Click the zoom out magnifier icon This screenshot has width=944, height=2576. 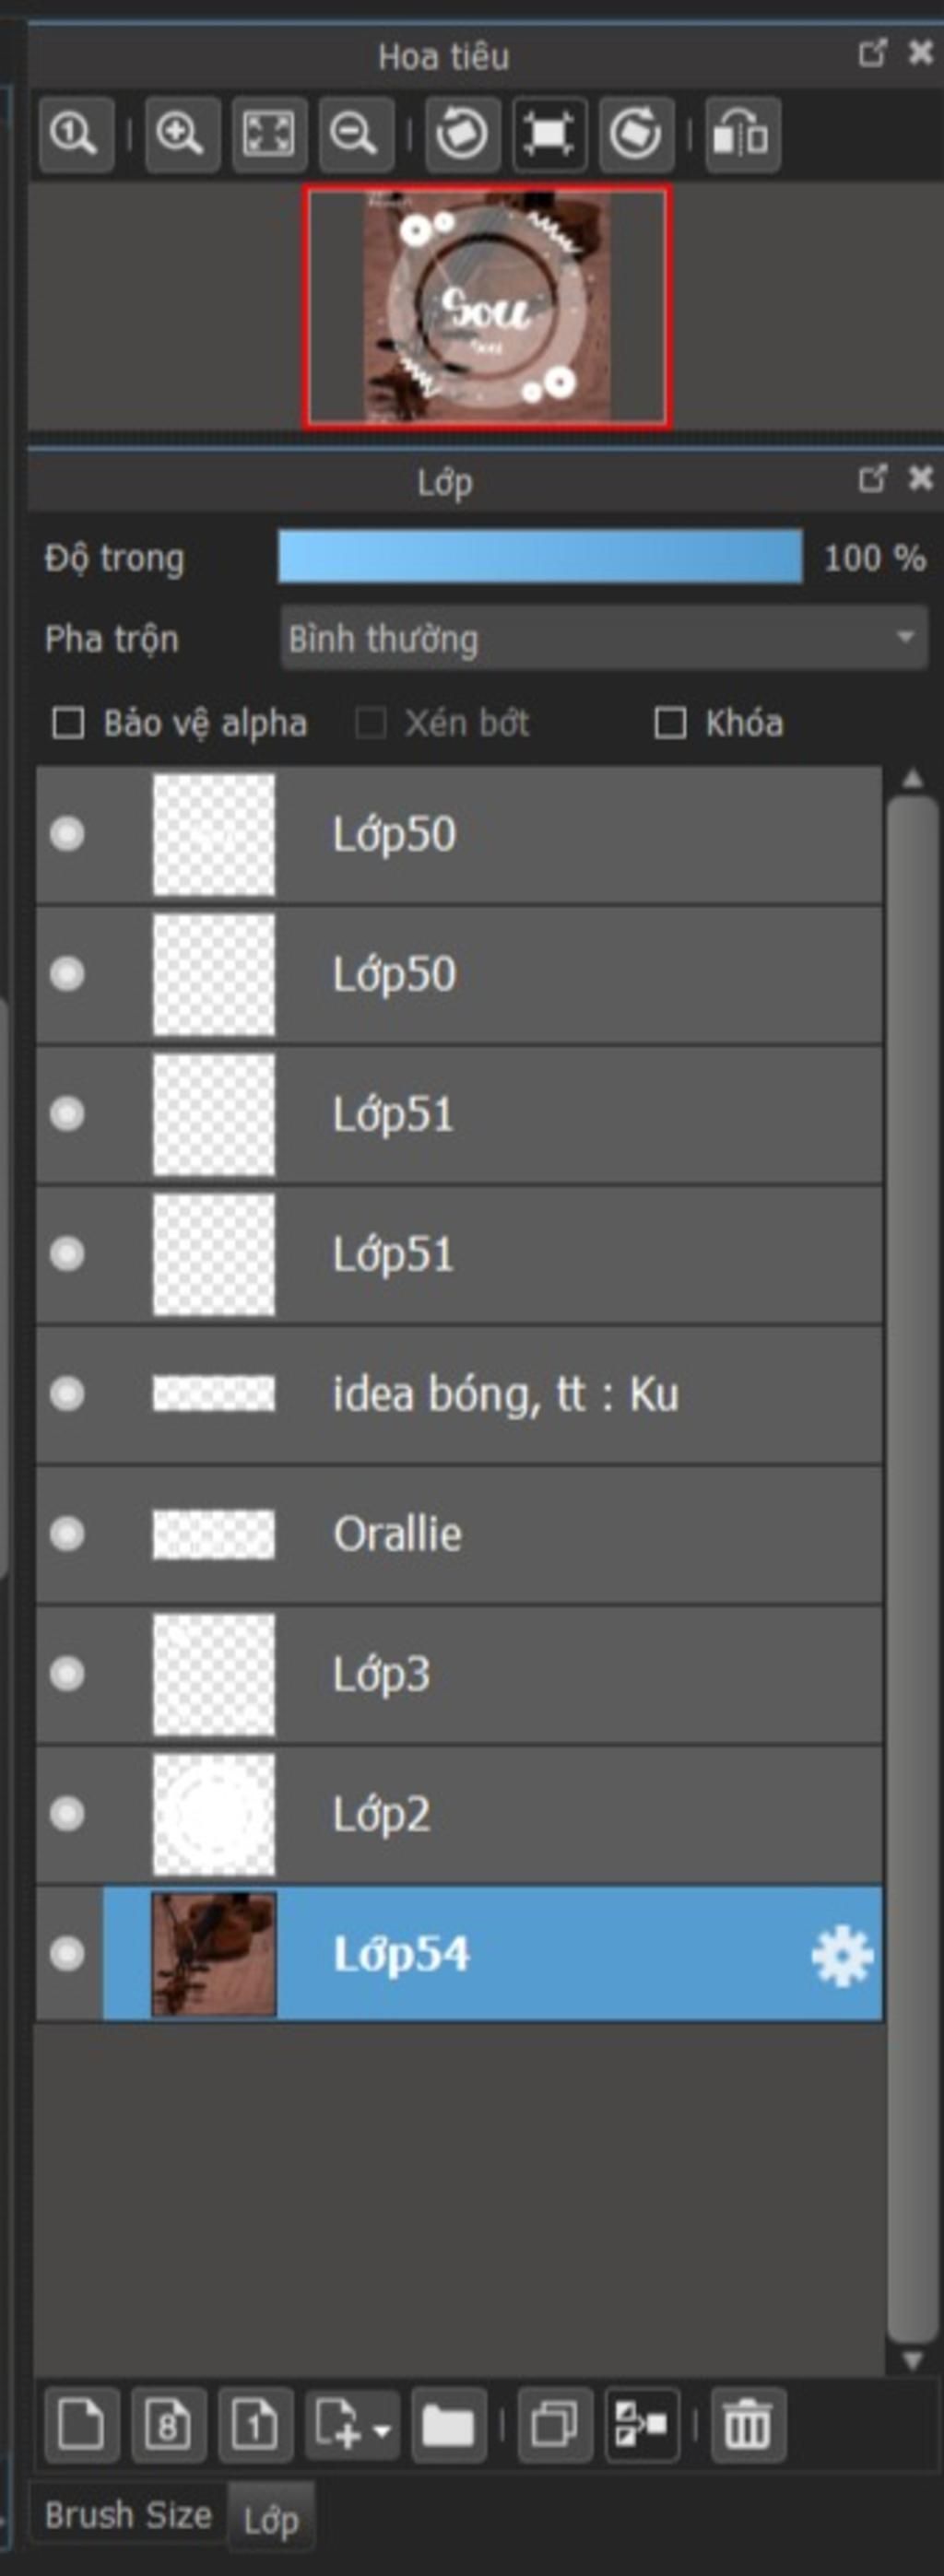355,134
